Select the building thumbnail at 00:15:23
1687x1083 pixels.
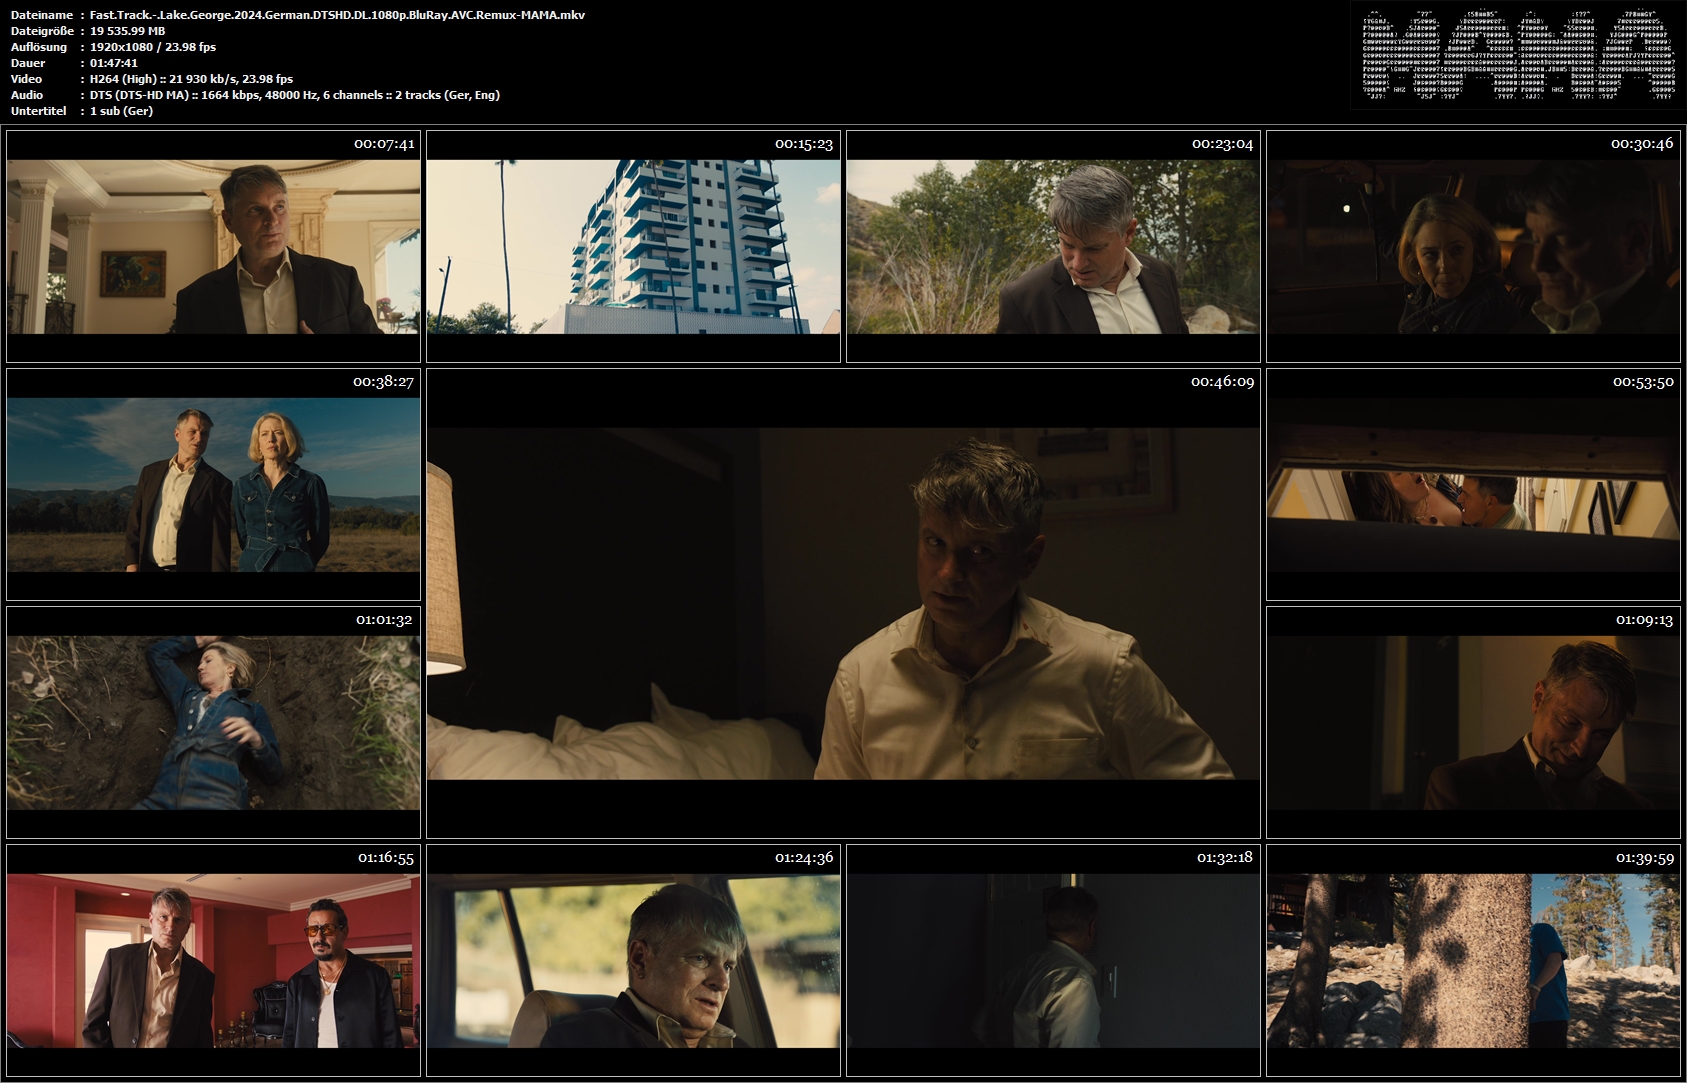(x=633, y=246)
